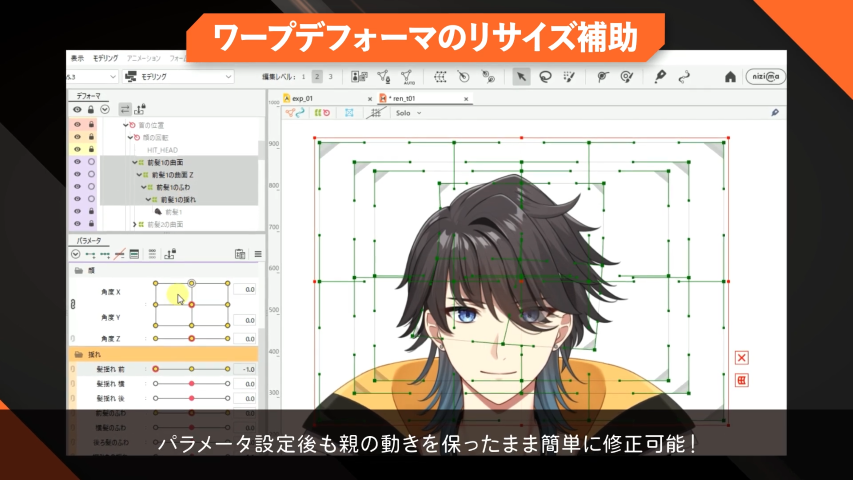
Task: Collapse the 前髪1の曲面 tree node
Action: point(134,162)
